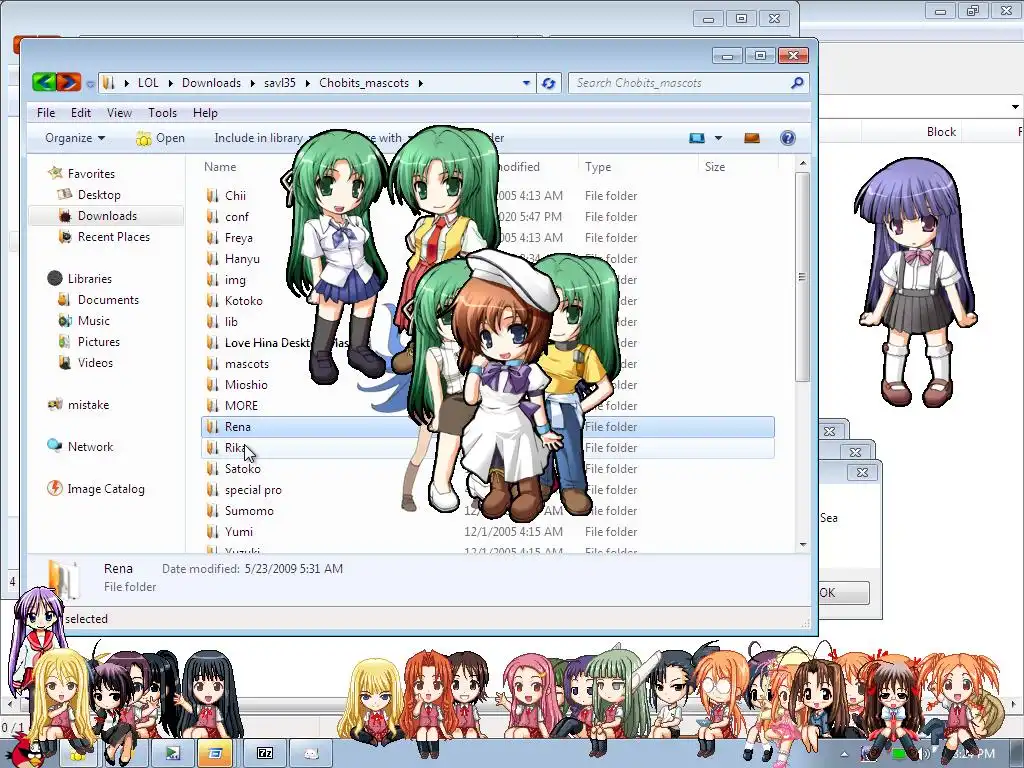The image size is (1024, 768).
Task: Click the Sumomo folder icon
Action: click(x=212, y=511)
